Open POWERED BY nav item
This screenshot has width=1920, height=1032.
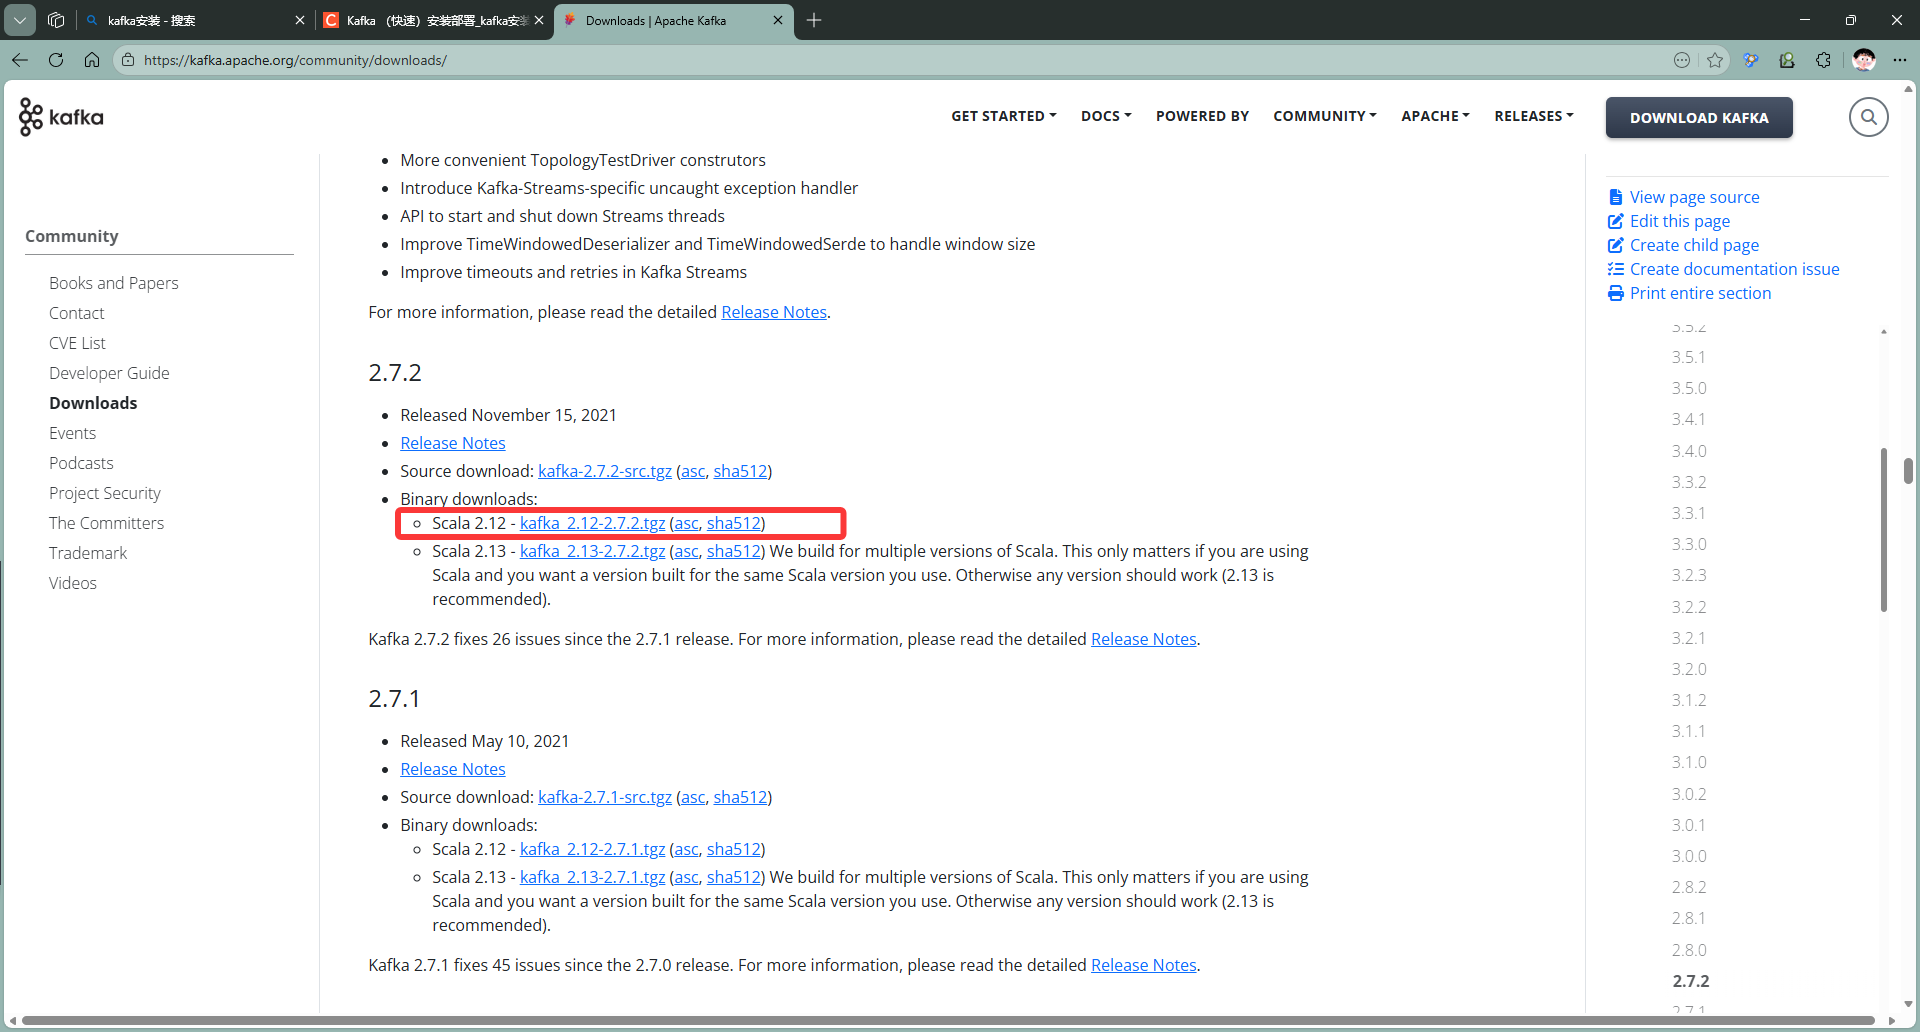1202,116
